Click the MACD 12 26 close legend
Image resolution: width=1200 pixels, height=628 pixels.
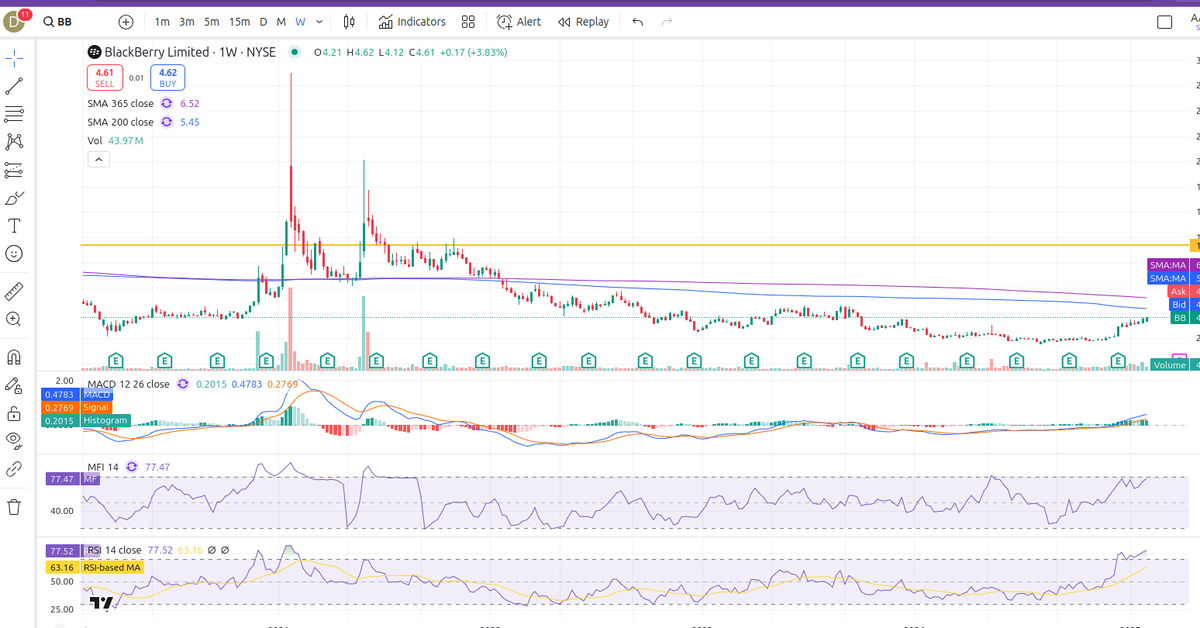click(129, 383)
